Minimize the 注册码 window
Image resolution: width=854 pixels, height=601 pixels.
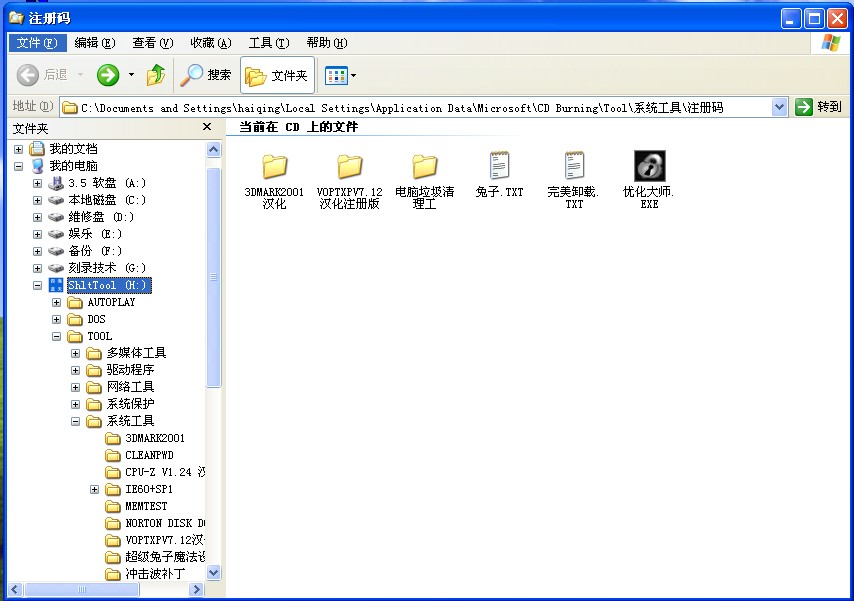click(791, 19)
